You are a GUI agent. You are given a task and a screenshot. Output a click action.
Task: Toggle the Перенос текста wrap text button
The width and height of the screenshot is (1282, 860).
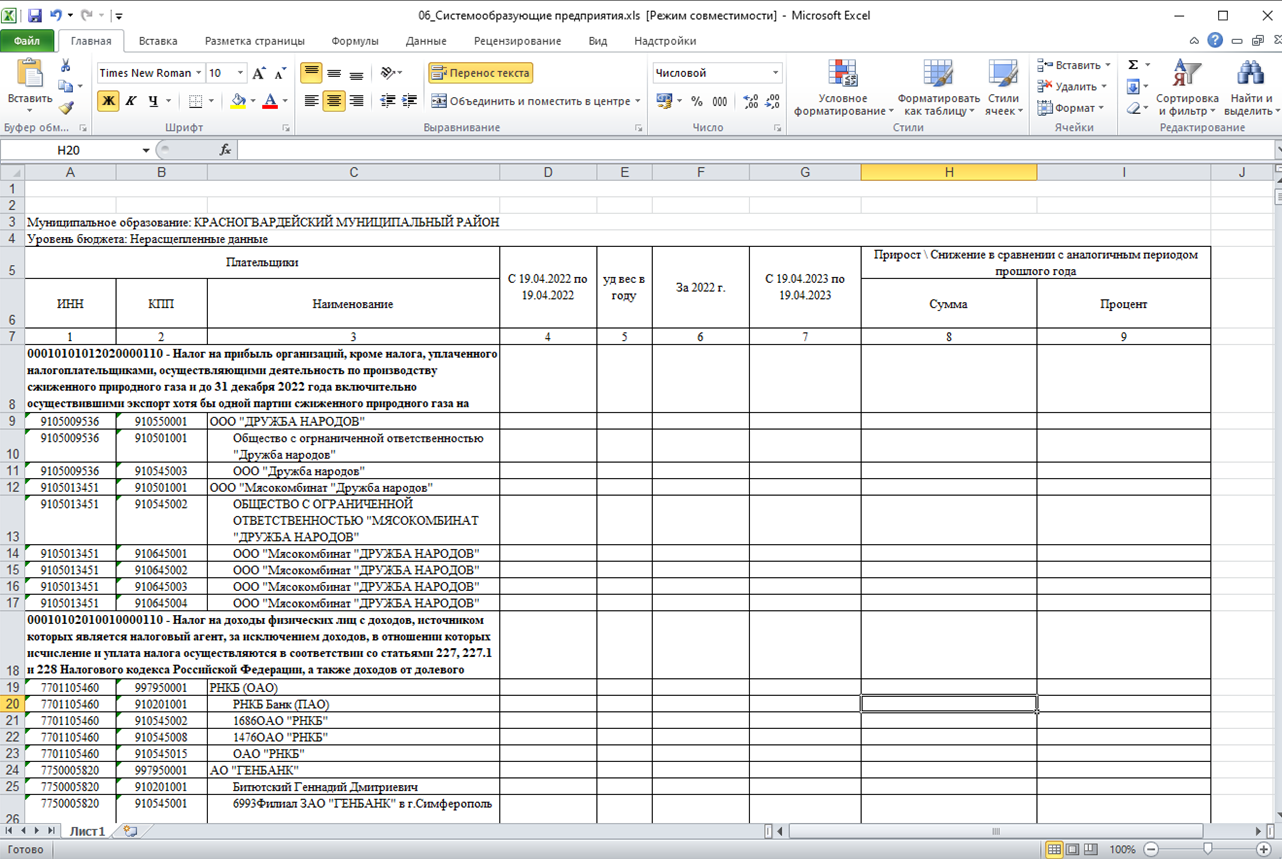tap(481, 73)
